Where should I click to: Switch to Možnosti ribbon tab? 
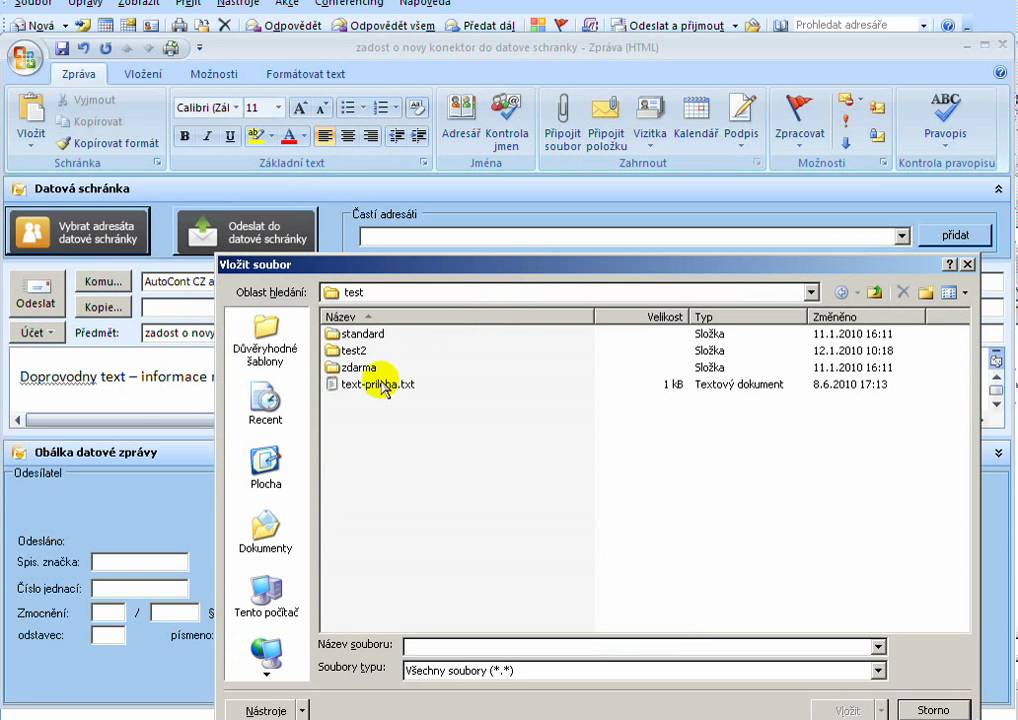pyautogui.click(x=214, y=74)
